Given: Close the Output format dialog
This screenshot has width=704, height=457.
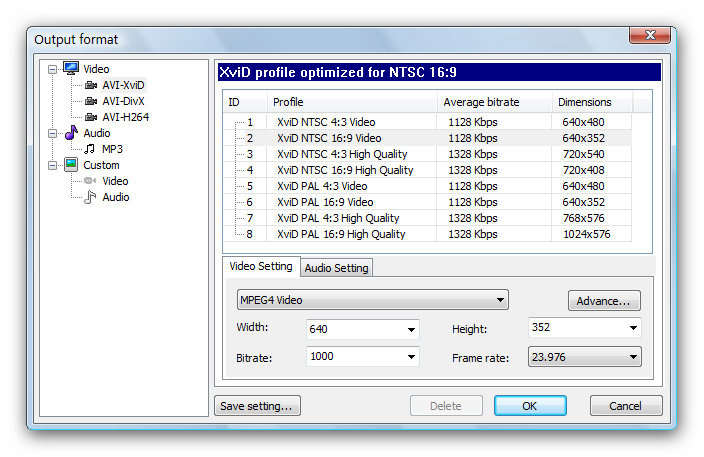Looking at the screenshot, I should [650, 35].
